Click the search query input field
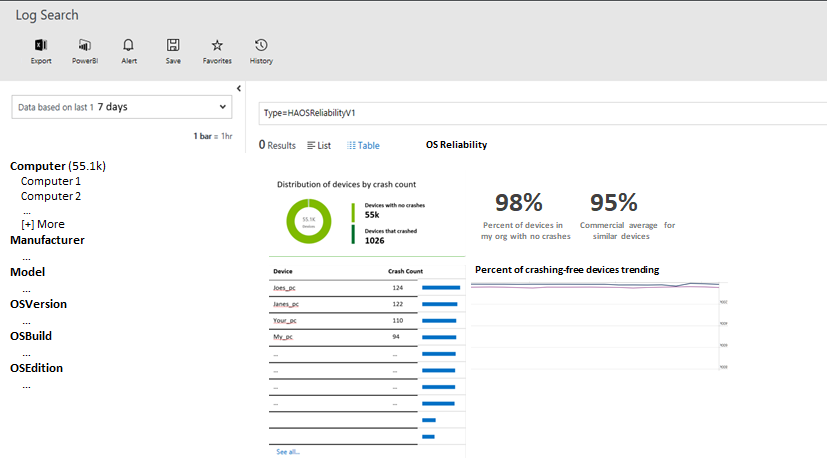The image size is (827, 458). (x=538, y=113)
